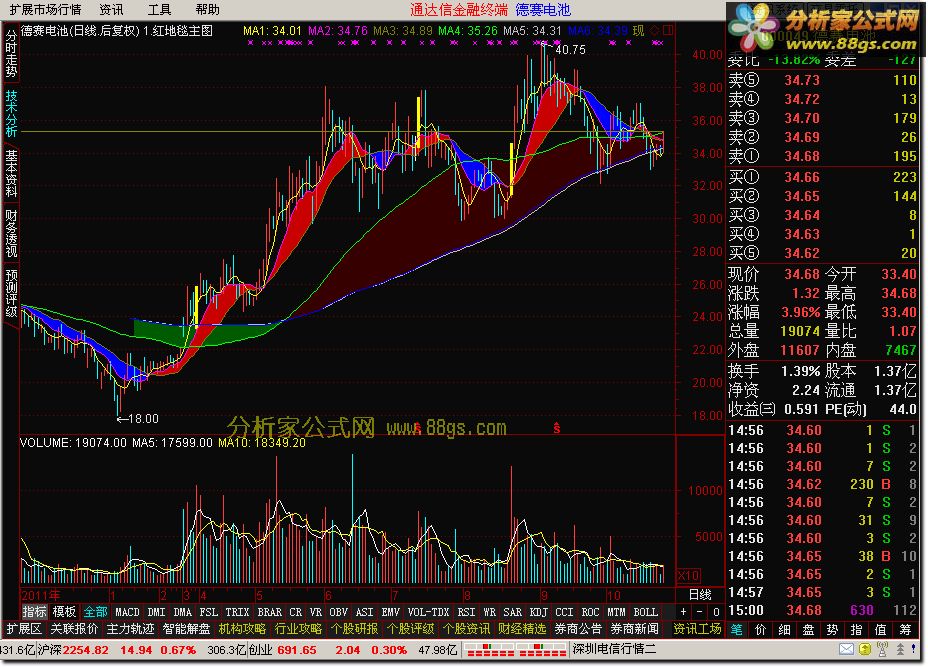Open the 个股评级 tab
Screen dimensions: 928x667
(410, 629)
